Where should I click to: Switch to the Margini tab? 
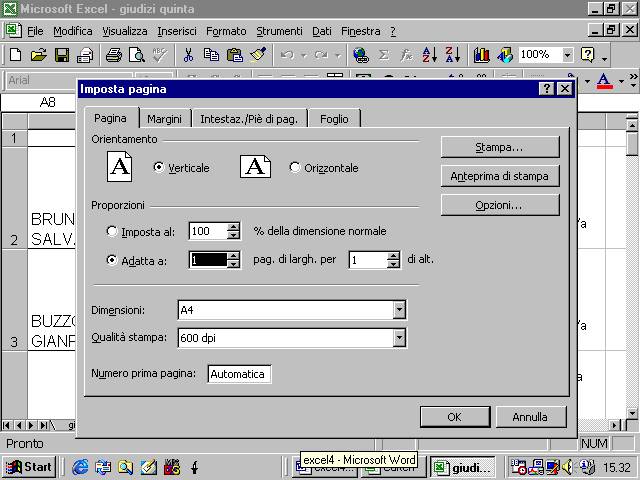tap(164, 119)
